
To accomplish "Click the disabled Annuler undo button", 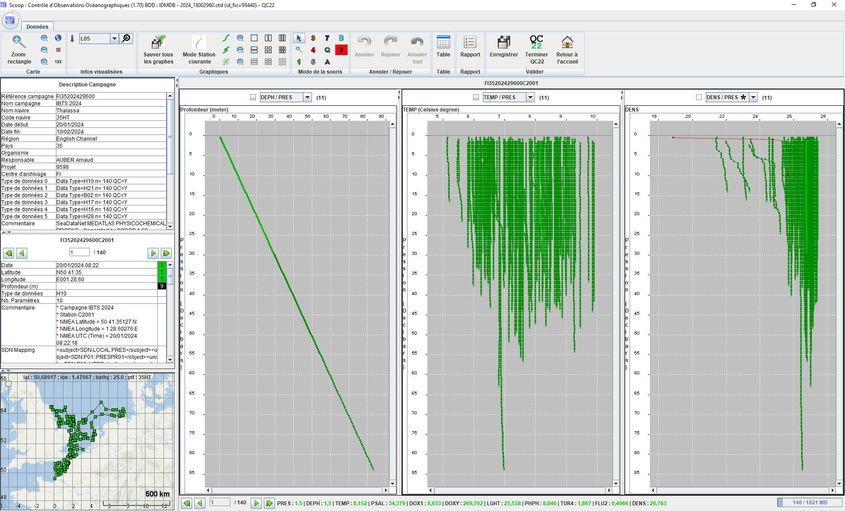I will (x=364, y=47).
